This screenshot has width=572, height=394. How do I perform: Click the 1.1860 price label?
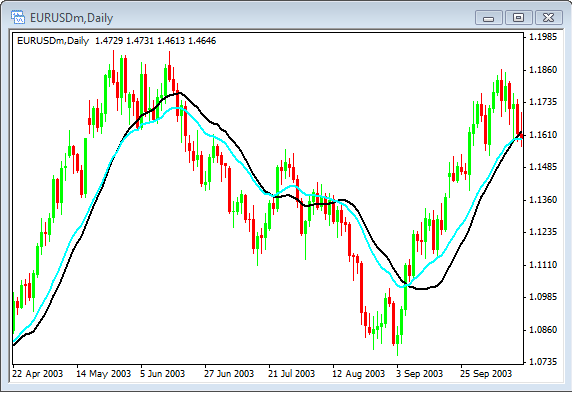click(x=543, y=69)
